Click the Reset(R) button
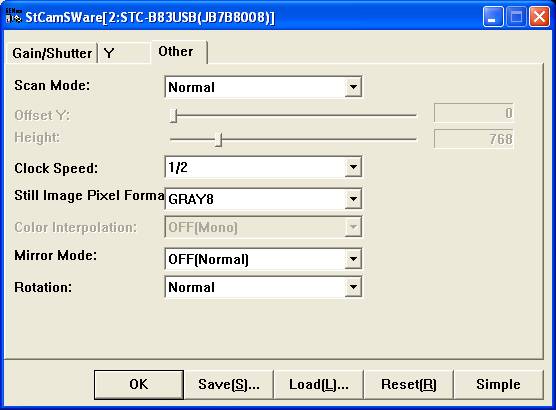The width and height of the screenshot is (556, 410). click(x=409, y=384)
